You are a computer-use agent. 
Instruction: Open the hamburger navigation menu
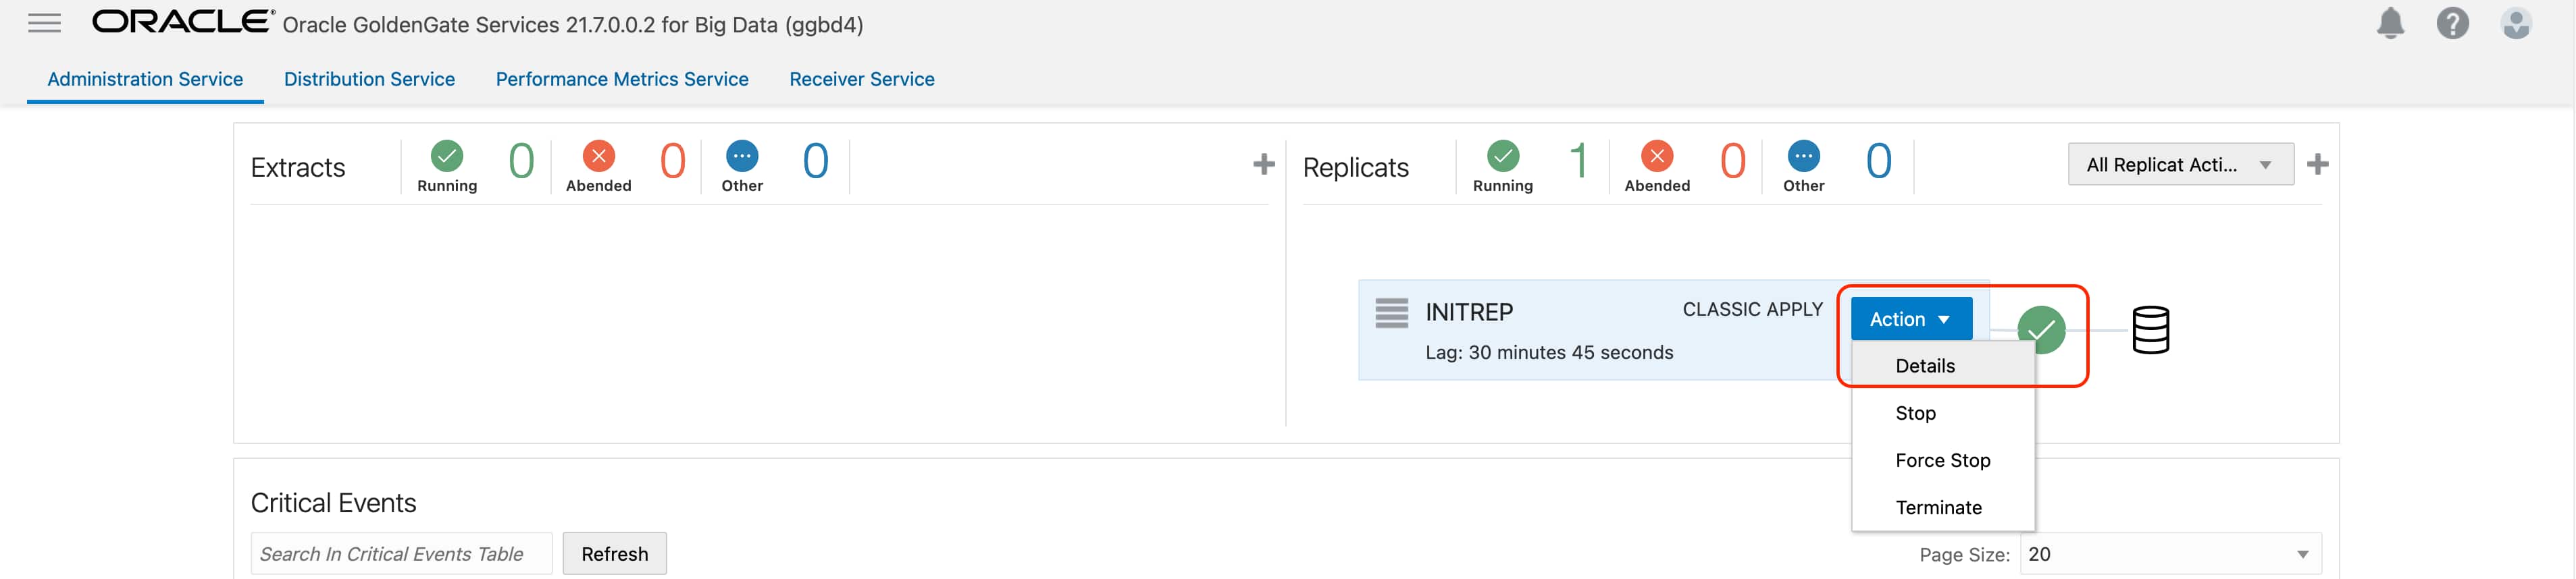[44, 23]
